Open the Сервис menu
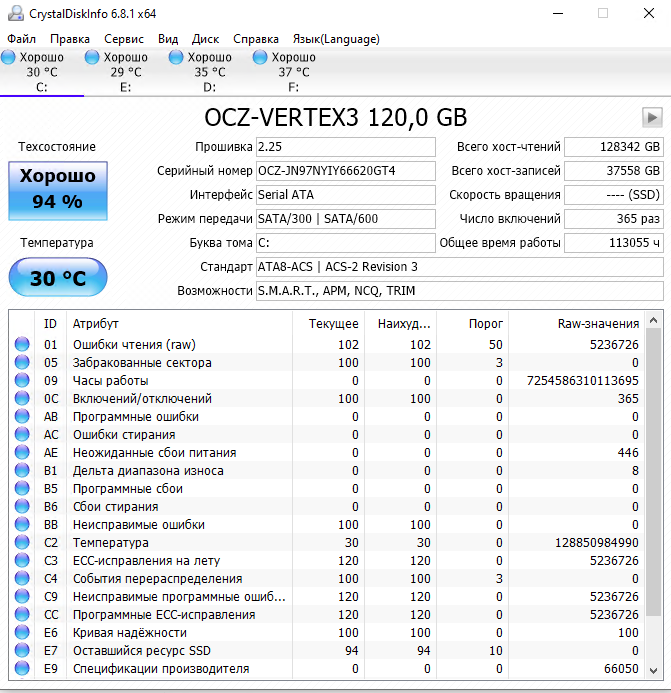The height and width of the screenshot is (693, 671). [x=124, y=39]
